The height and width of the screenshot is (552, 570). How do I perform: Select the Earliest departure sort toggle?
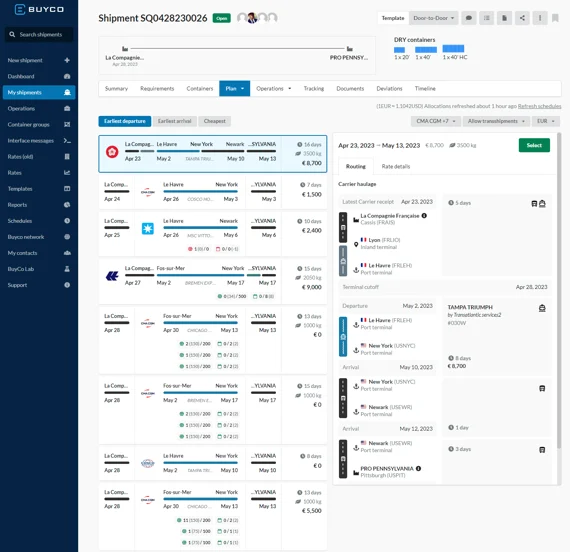[125, 121]
